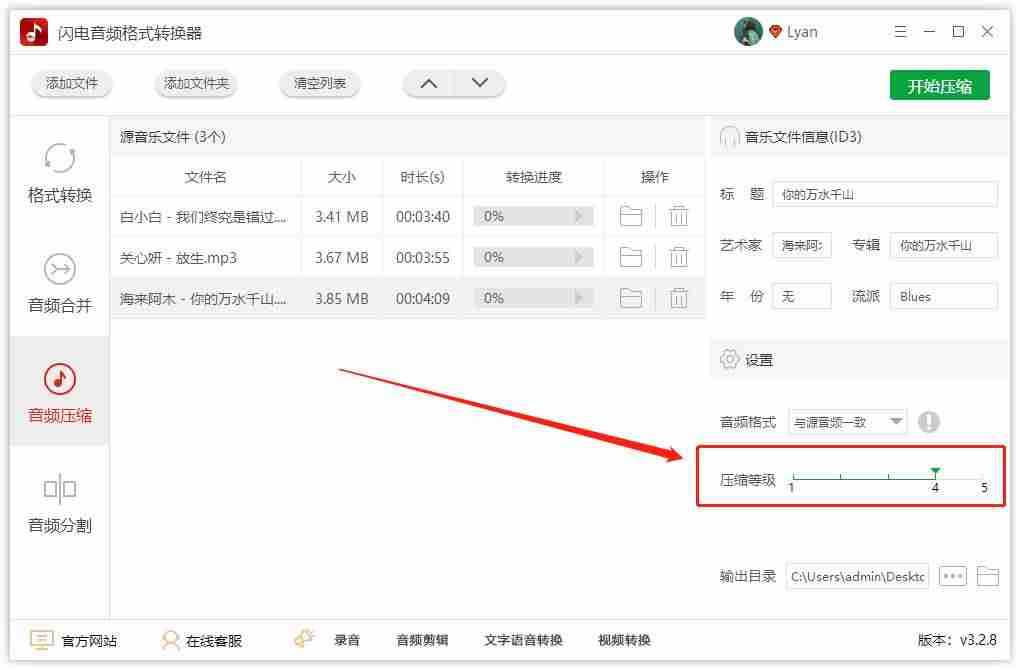Click the 3.41 MB size cell
Viewport: 1020px width, 670px height.
(342, 217)
